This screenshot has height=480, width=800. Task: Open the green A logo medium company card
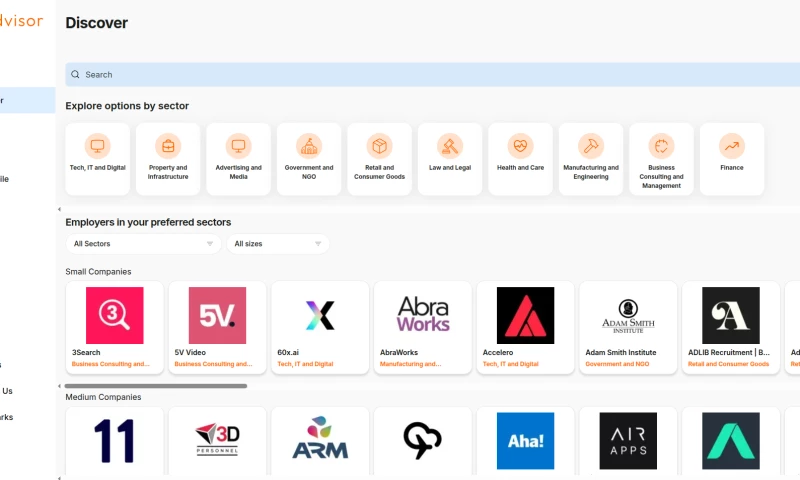click(731, 441)
